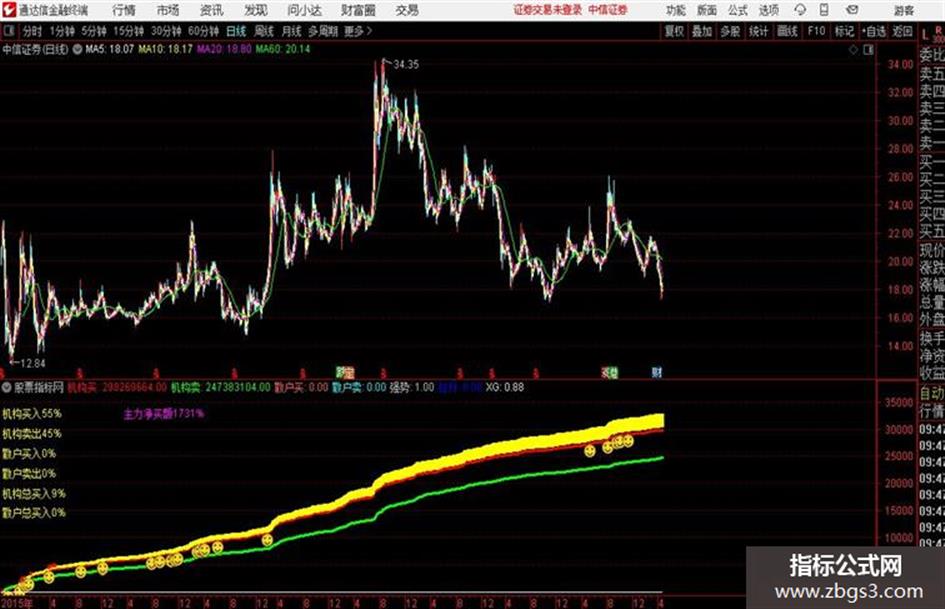The image size is (945, 609).
Task: Switch to 分时 chart period
Action: coord(32,31)
